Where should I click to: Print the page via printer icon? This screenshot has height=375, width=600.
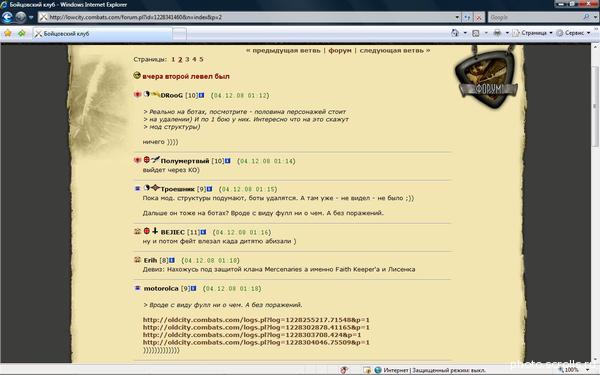[497, 33]
